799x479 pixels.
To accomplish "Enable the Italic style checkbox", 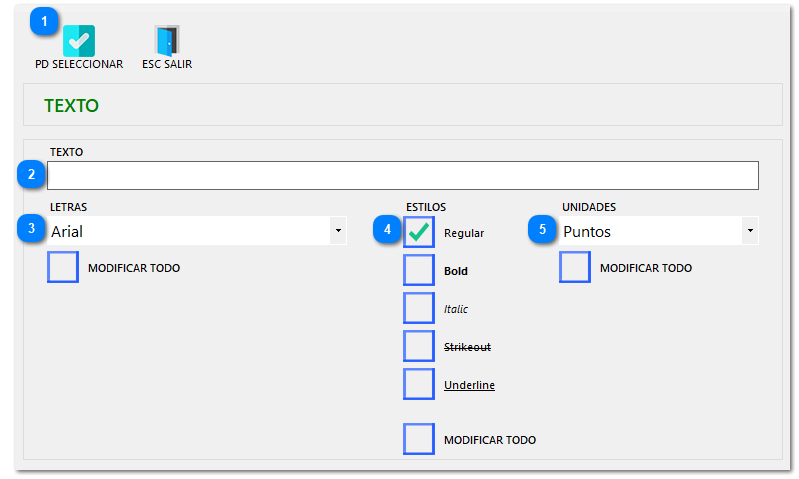I will pos(419,309).
